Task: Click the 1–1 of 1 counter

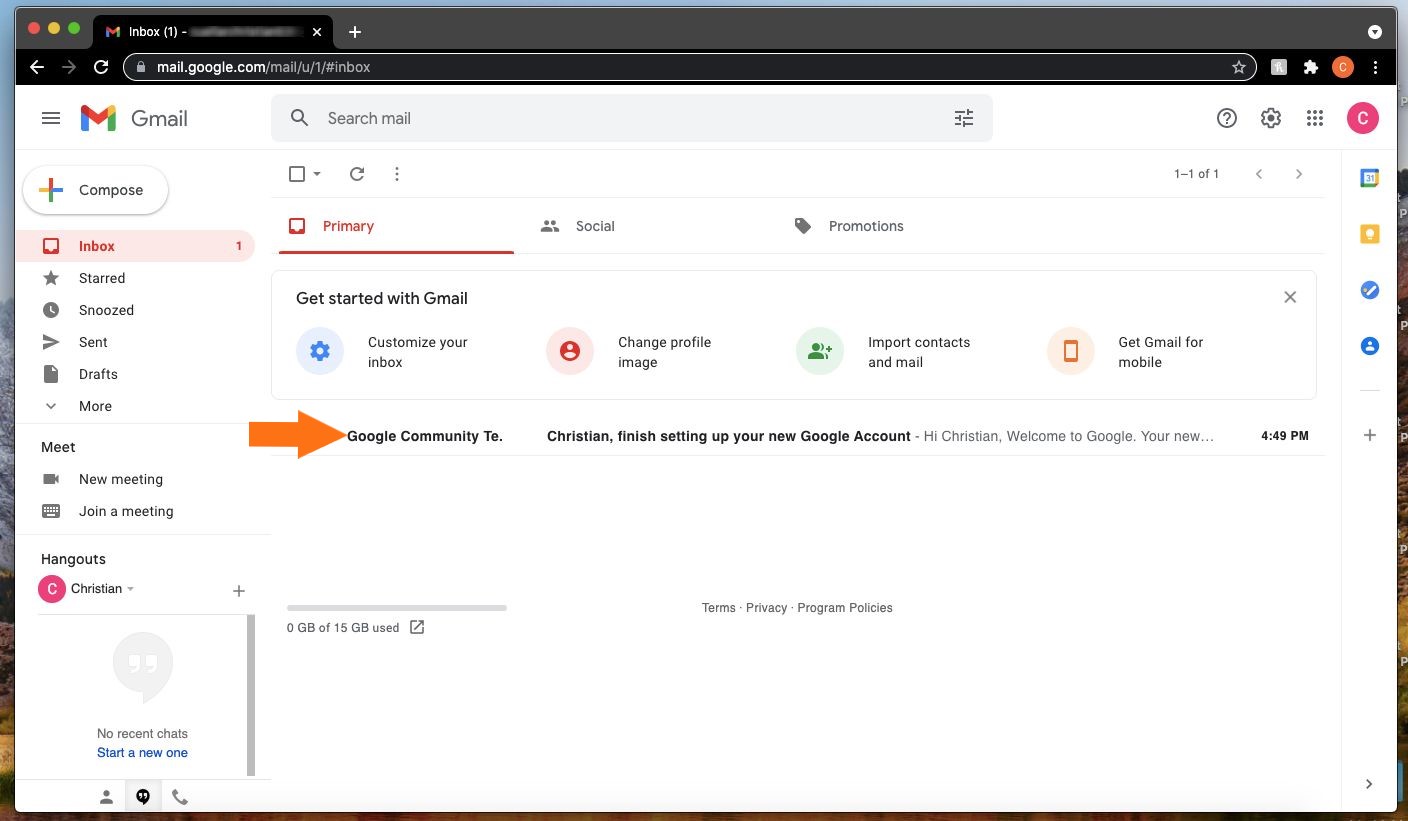Action: (x=1197, y=174)
